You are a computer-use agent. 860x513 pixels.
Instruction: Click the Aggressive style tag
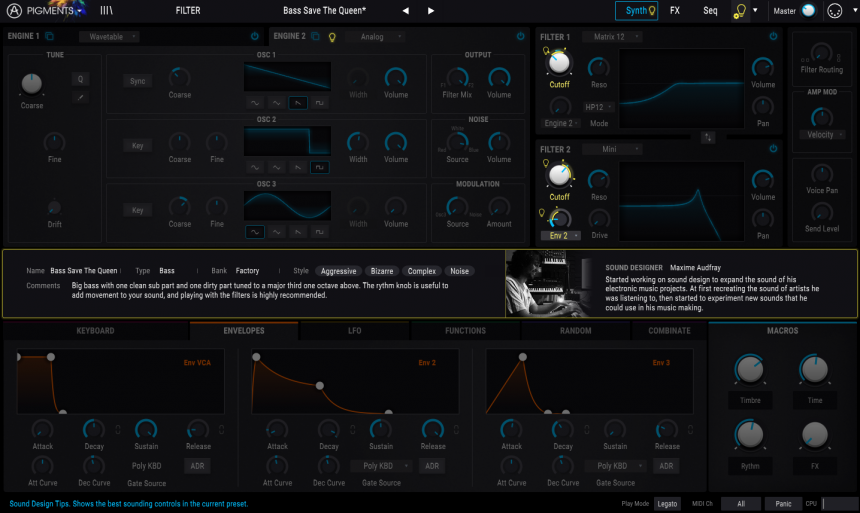click(338, 271)
